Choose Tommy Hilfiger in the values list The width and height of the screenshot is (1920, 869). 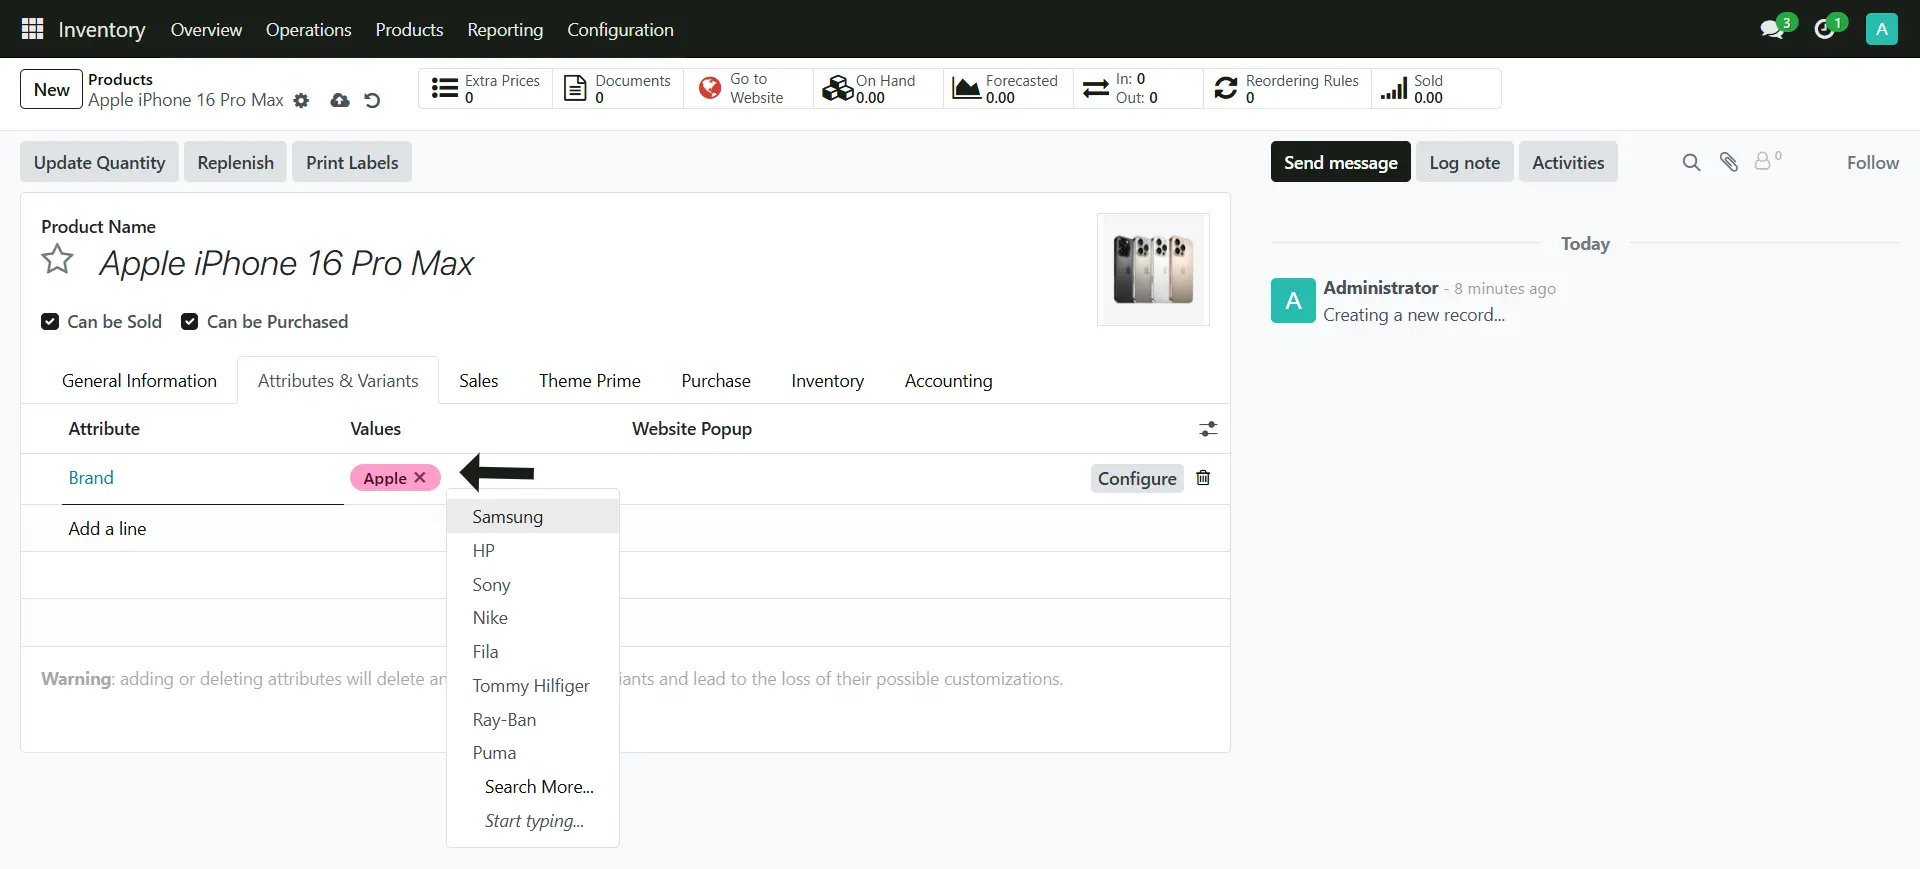[x=531, y=686]
